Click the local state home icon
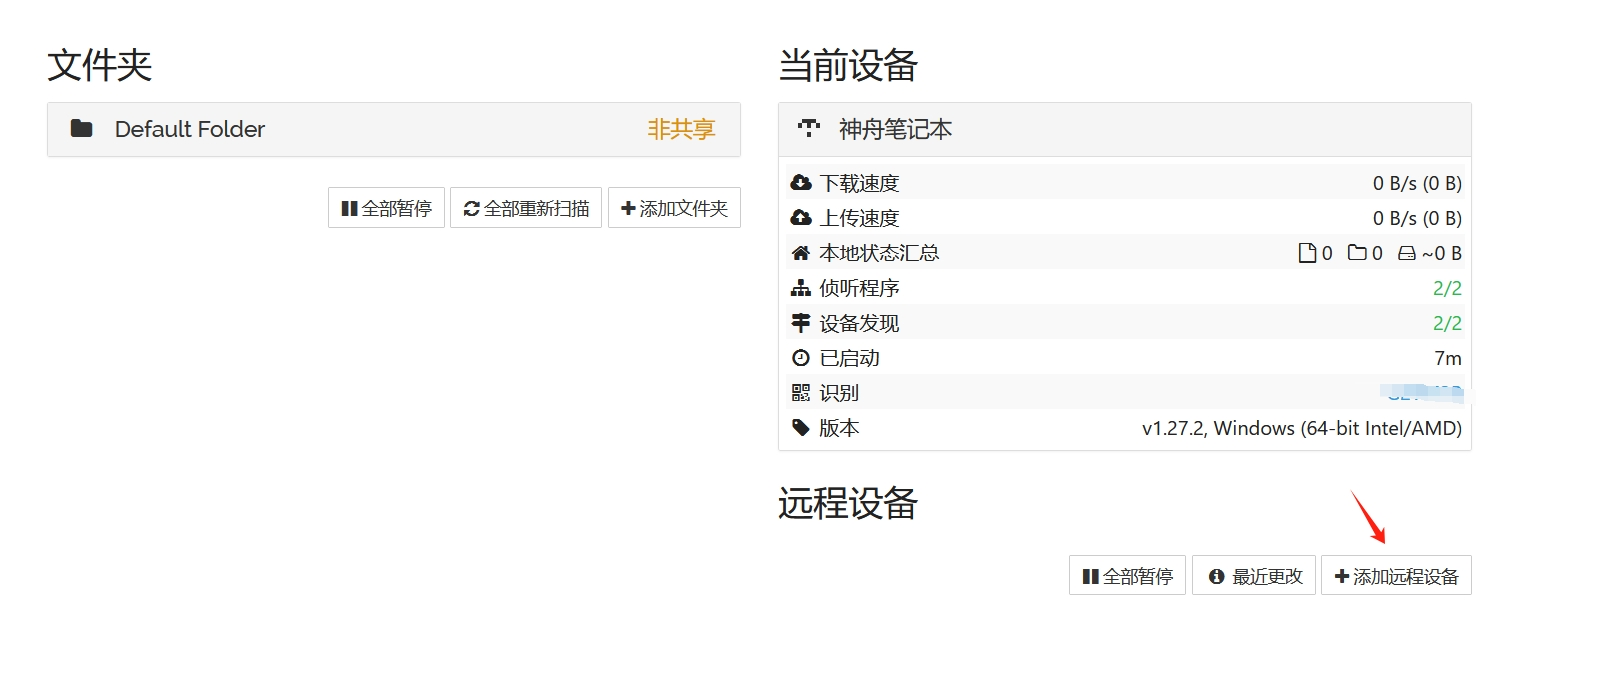 pos(801,253)
